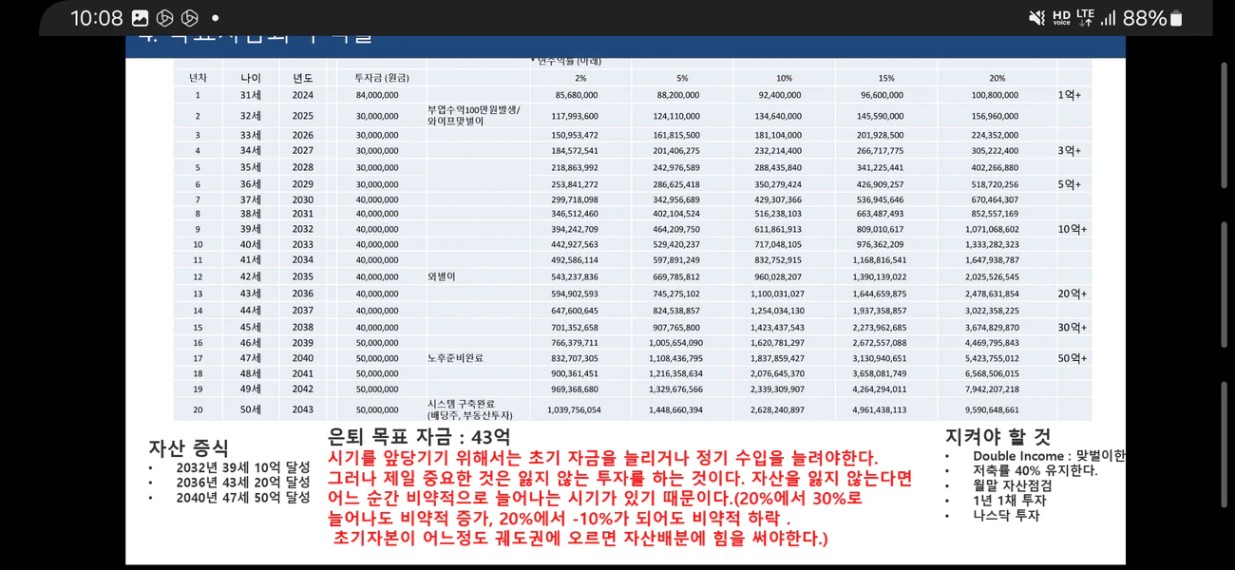The height and width of the screenshot is (570, 1235).
Task: Select the value 2,478,631,854
Action: tap(993, 294)
